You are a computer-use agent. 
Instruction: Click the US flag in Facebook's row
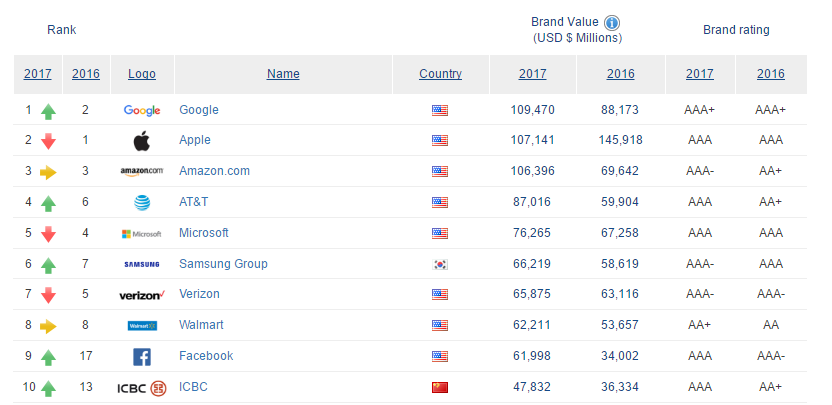(x=440, y=357)
